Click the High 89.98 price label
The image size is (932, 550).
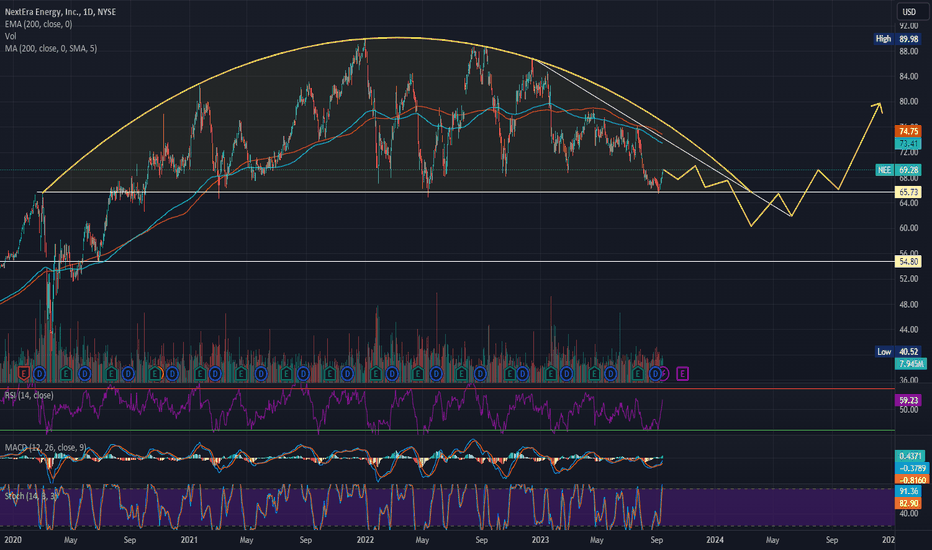click(898, 39)
